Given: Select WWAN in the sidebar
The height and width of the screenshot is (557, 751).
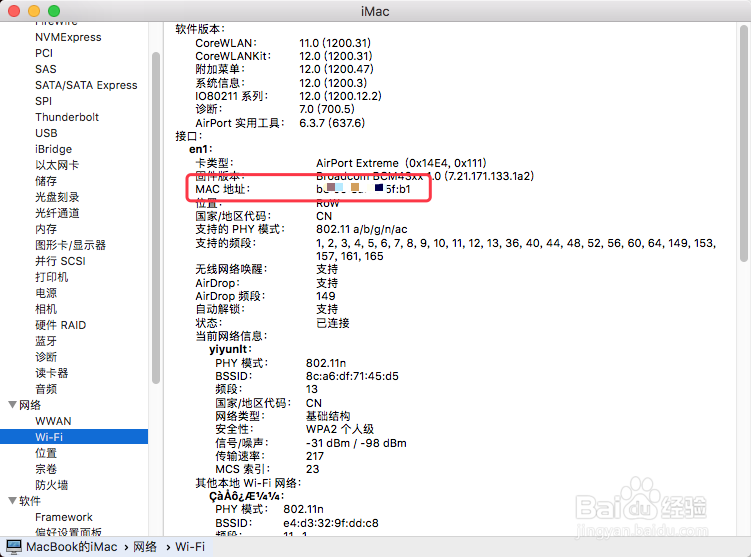Looking at the screenshot, I should (x=53, y=421).
